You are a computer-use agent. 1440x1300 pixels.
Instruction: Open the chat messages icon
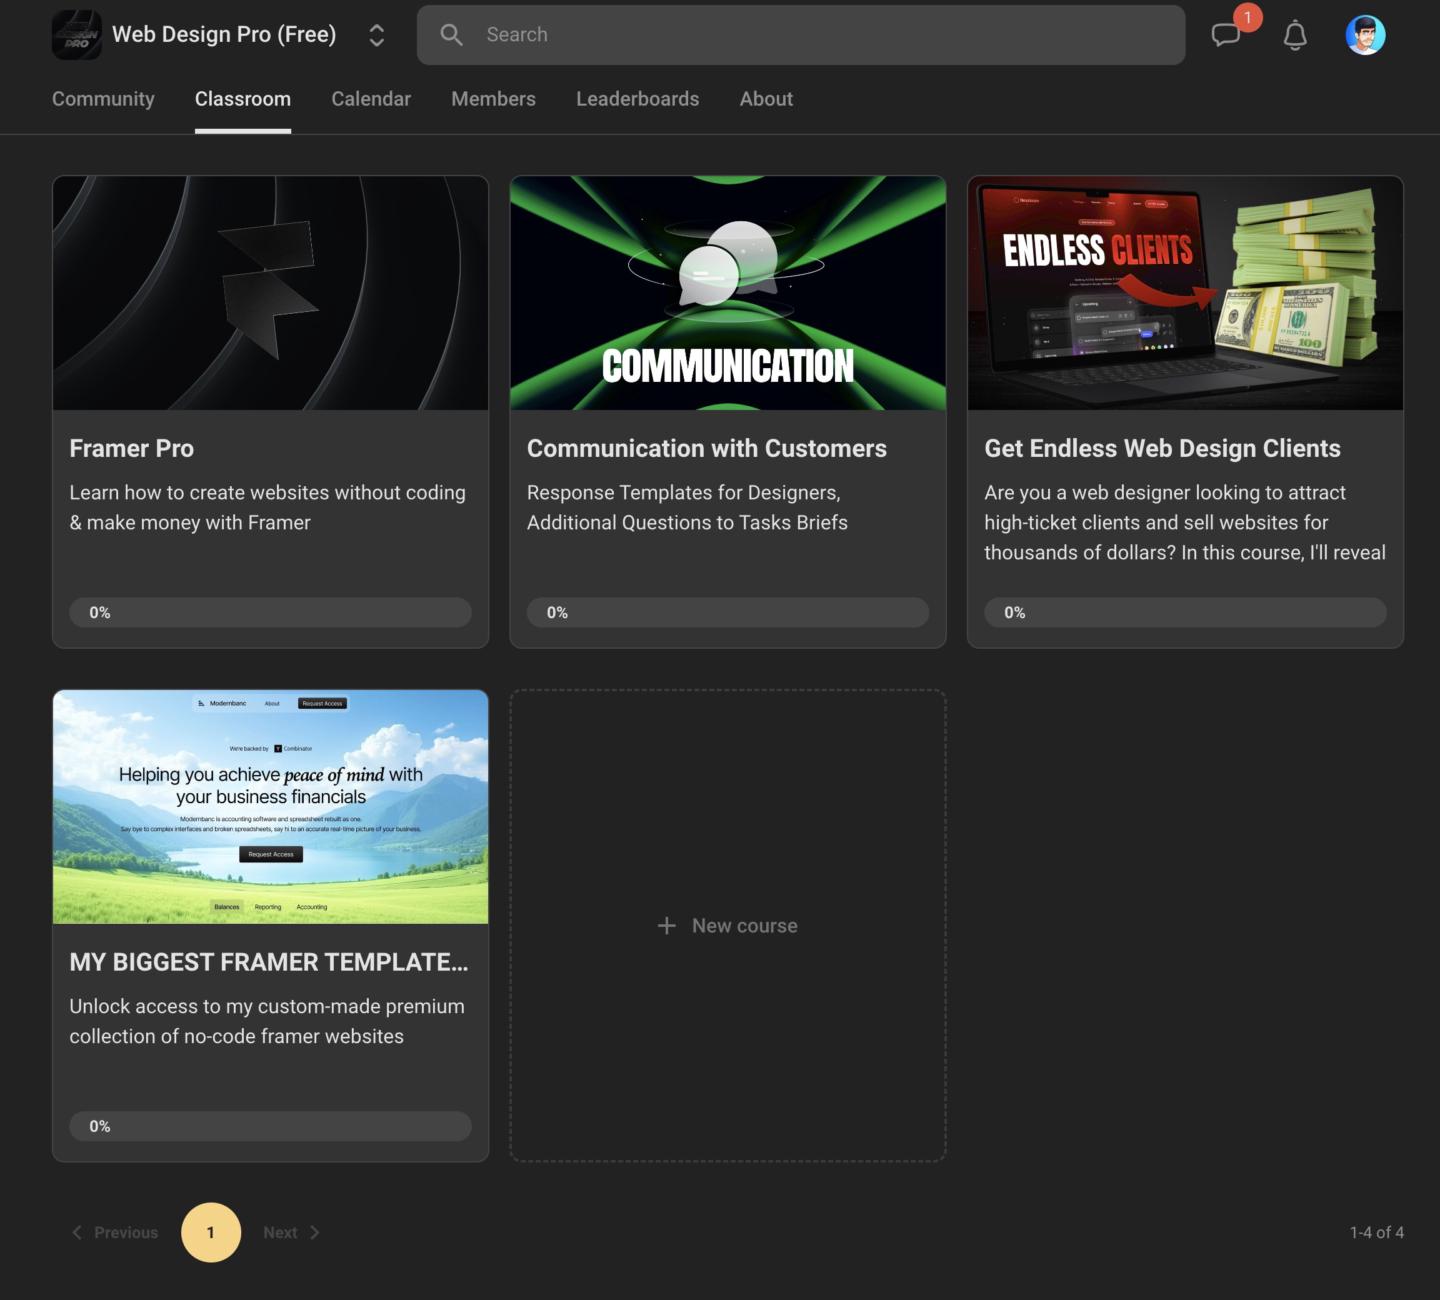pos(1225,35)
